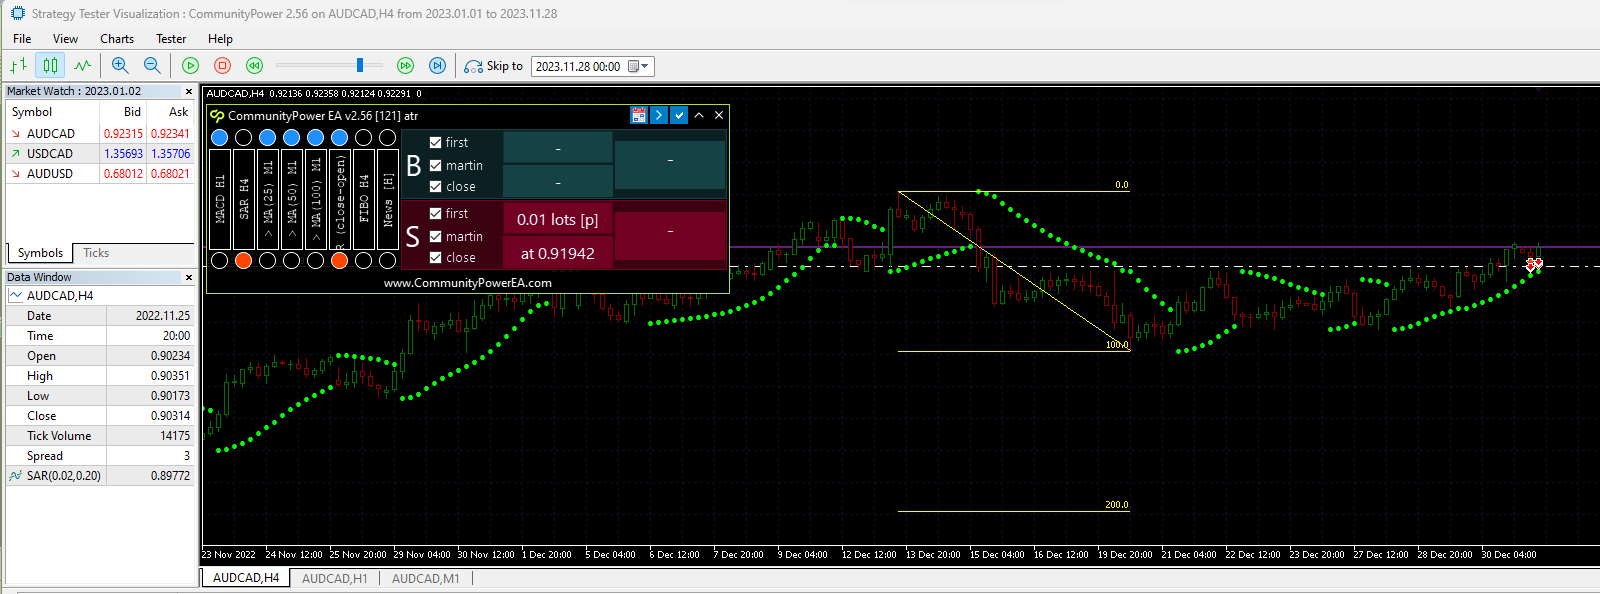Toggle Buy 'close' checkbox

tap(435, 186)
